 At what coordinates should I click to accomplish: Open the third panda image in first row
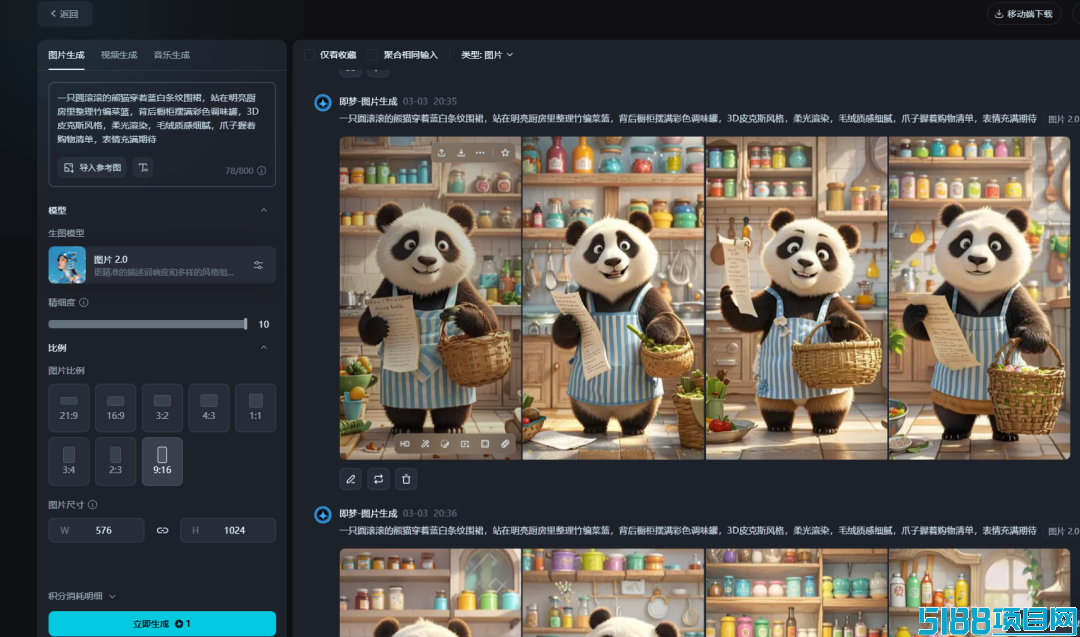click(x=797, y=298)
